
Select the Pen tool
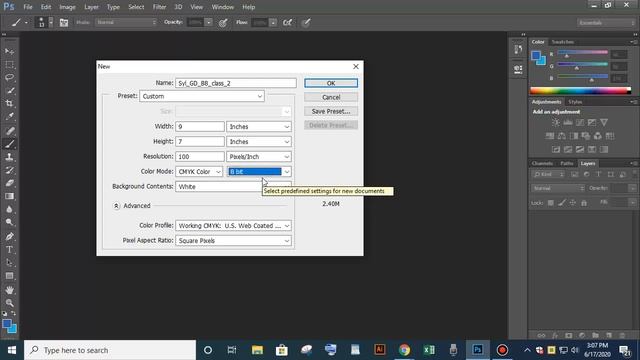coord(9,236)
